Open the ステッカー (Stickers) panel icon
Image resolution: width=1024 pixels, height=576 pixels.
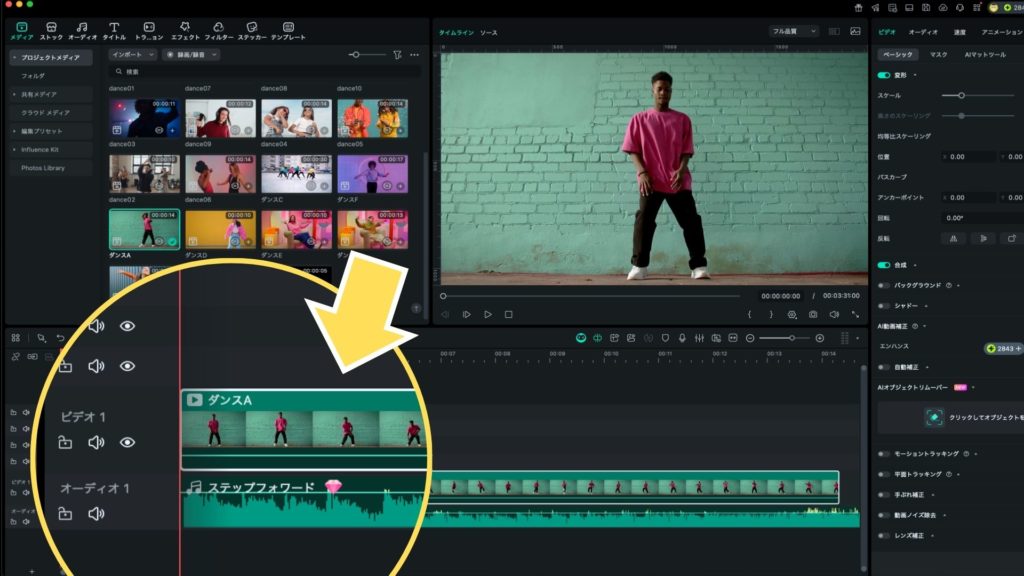(x=252, y=27)
